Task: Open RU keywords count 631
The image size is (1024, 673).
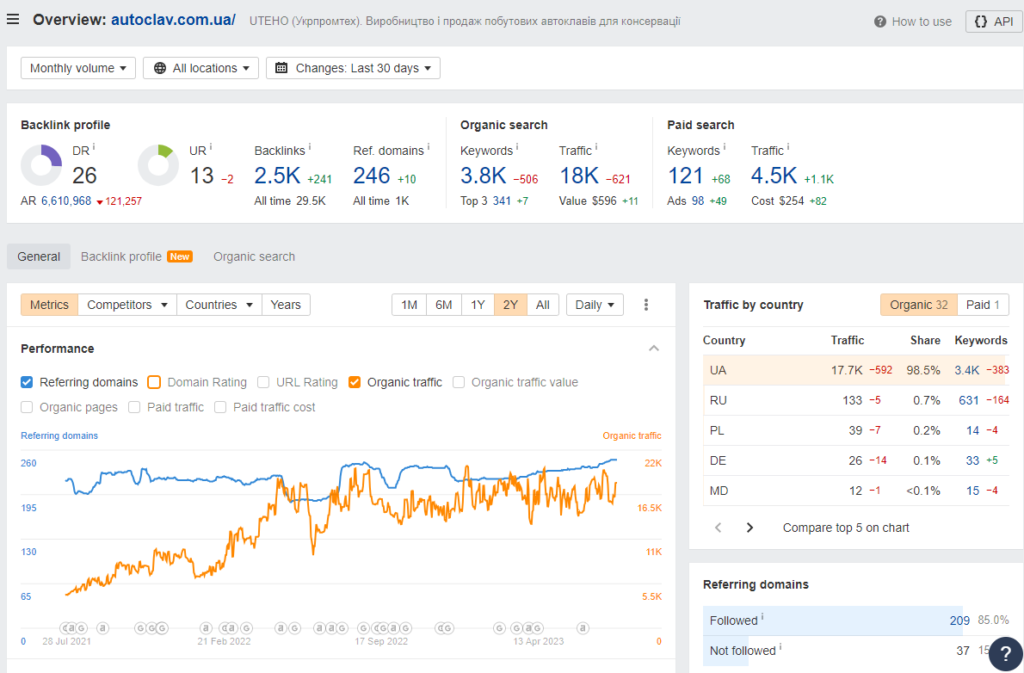Action: [x=968, y=400]
